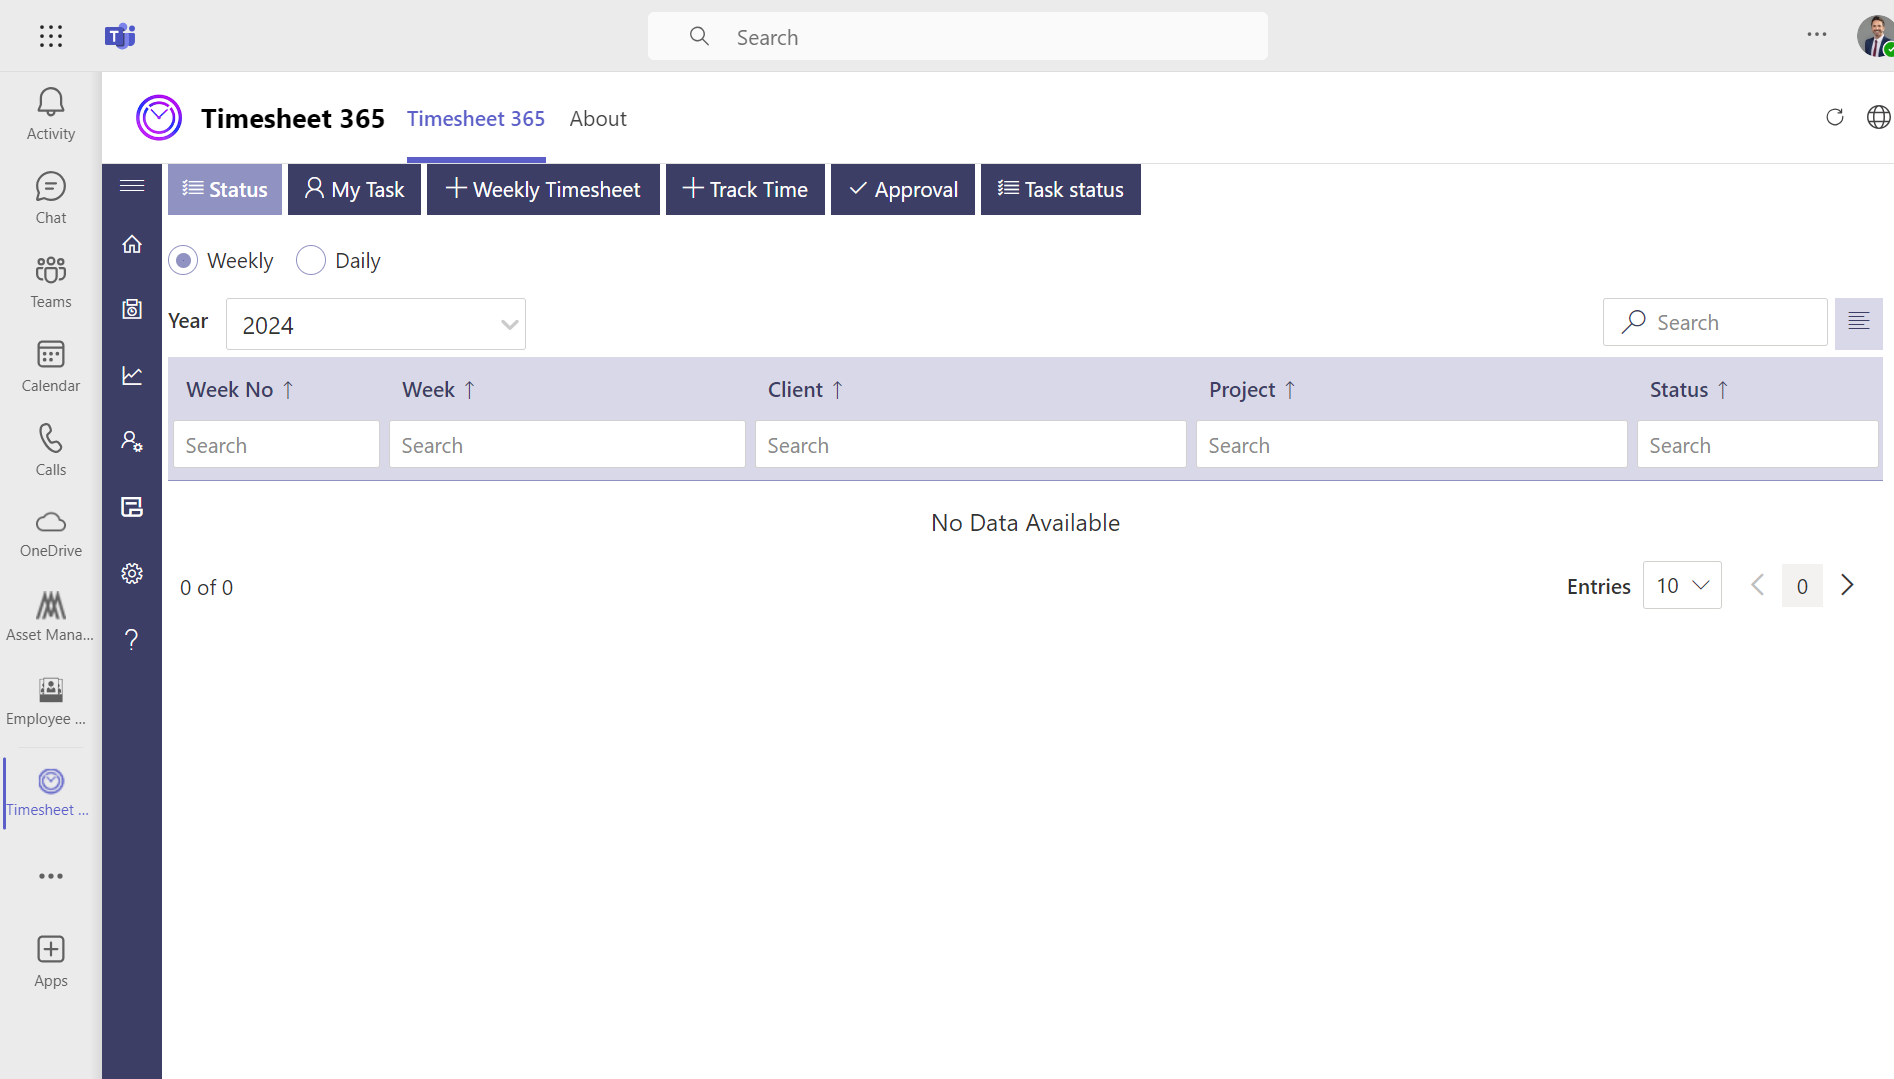Sort by Week column header
The image size is (1894, 1079).
click(x=438, y=390)
